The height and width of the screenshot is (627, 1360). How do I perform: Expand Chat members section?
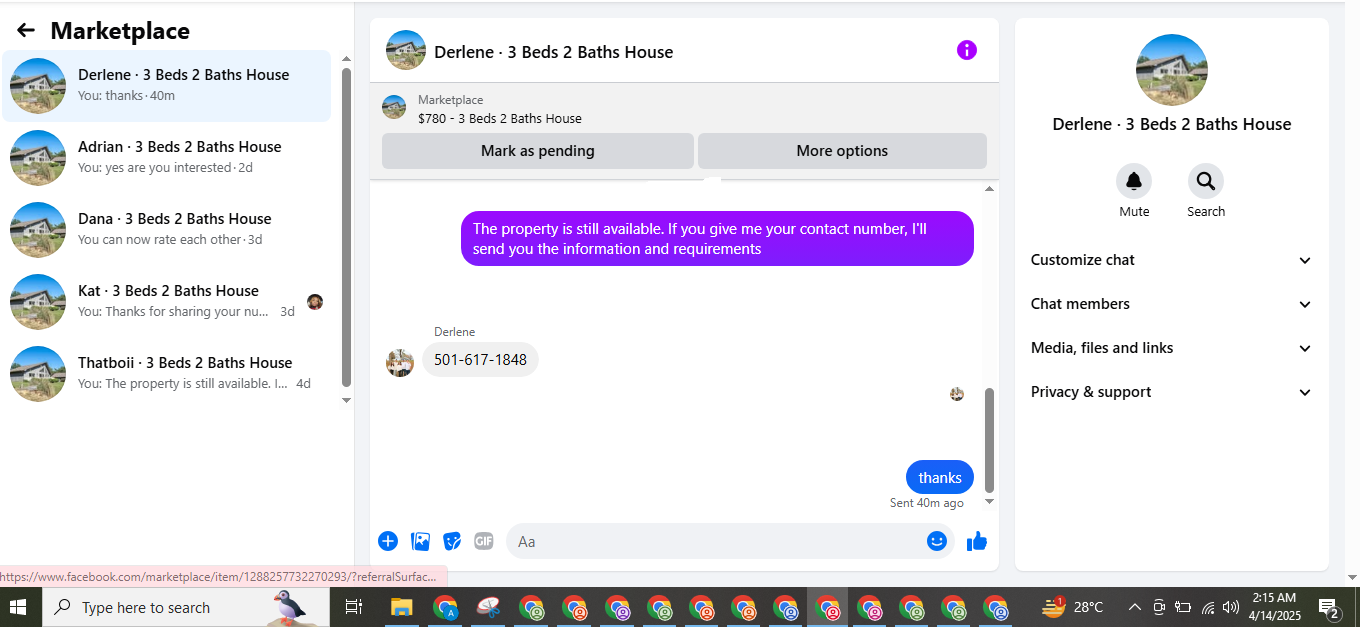pos(1171,304)
